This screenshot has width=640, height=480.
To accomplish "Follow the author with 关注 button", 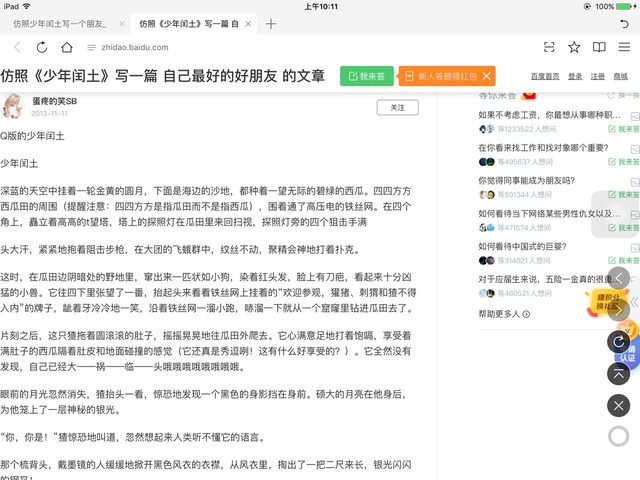I will pos(397,107).
